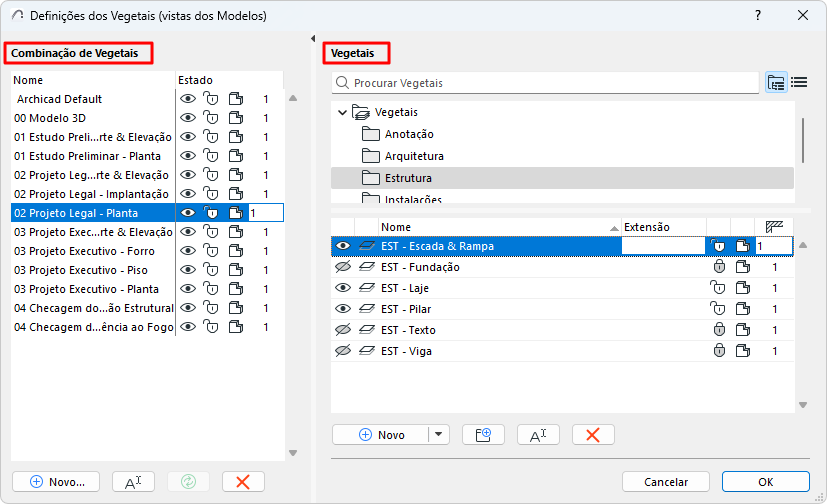The height and width of the screenshot is (504, 827).
Task: Sort layers by intersection group column header
Action: pos(774,227)
